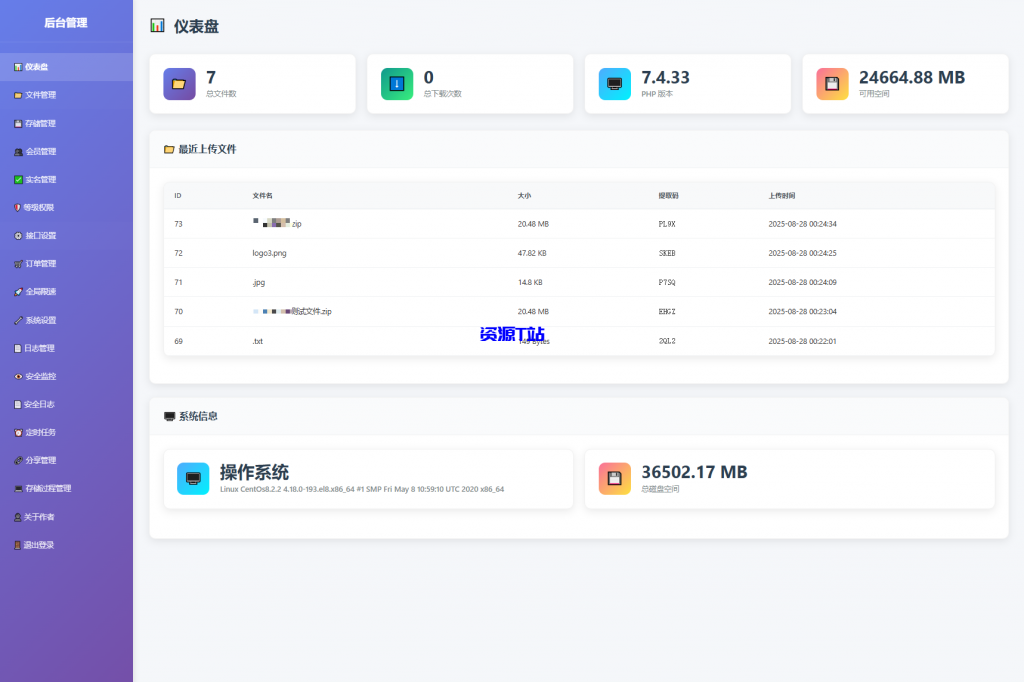Click 退出登录 to log out
Viewport: 1024px width, 682px height.
45,544
